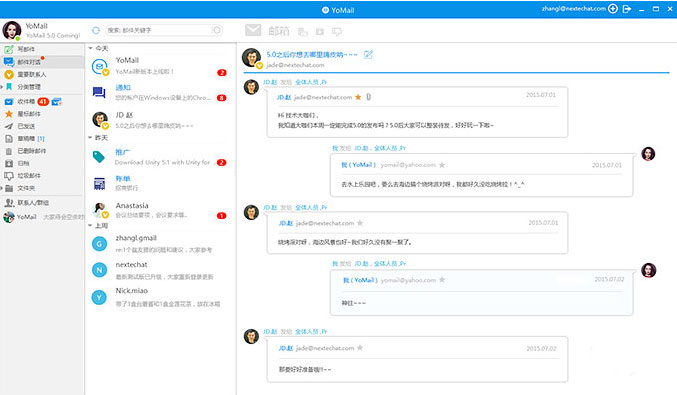Collapse the Last week (上周) group
This screenshot has height=395, width=677.
tap(91, 226)
